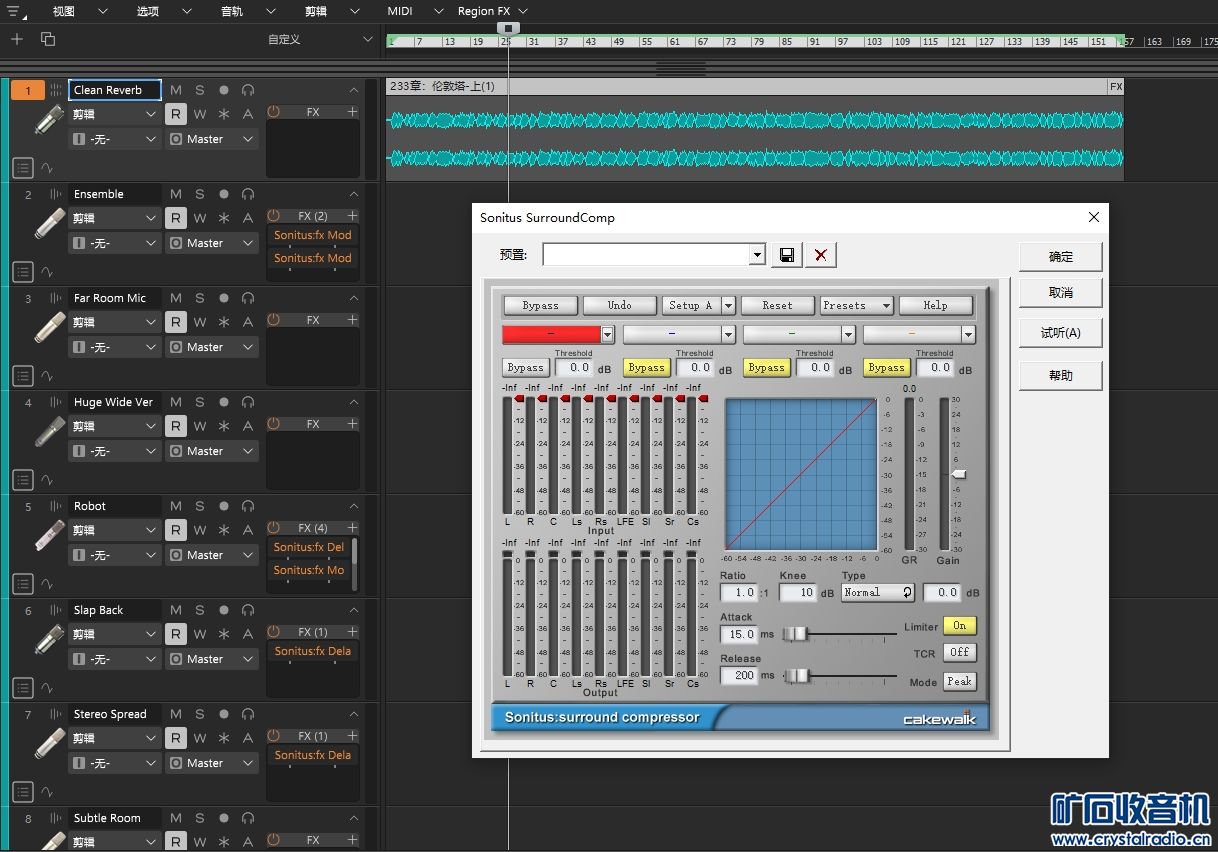Click the Ratio value input field
This screenshot has height=852, width=1218.
(739, 592)
